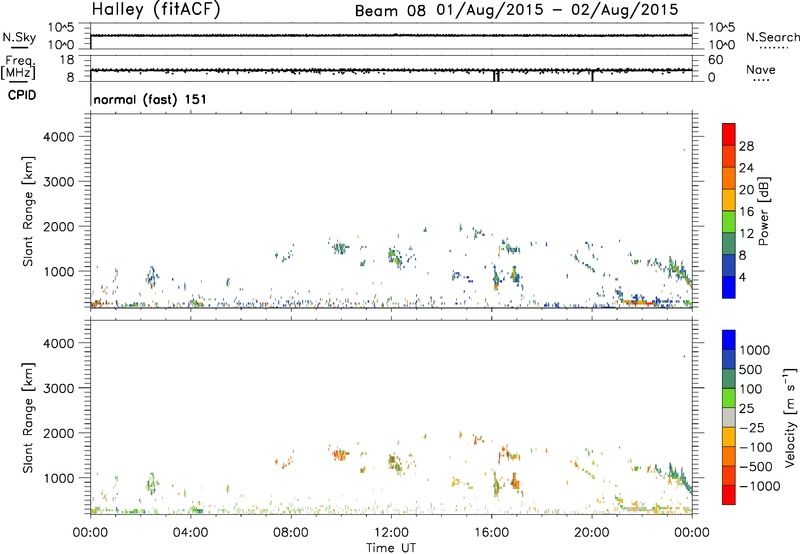Click the N.Sky noise trace line in top panel

[391, 35]
